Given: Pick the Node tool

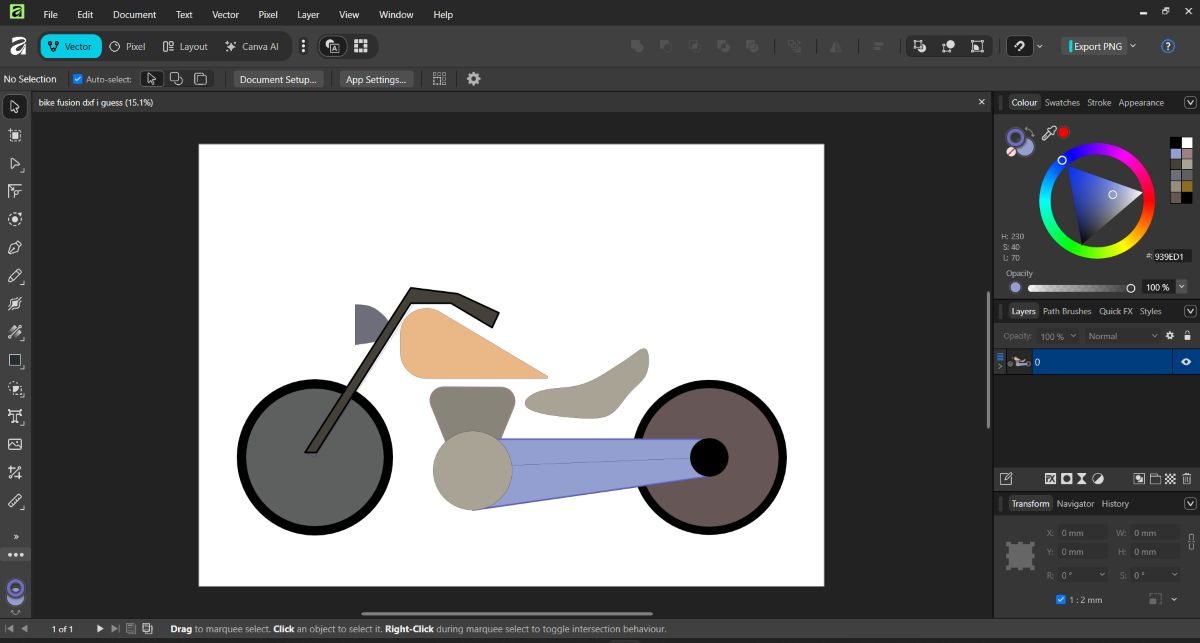Looking at the screenshot, I should 15,163.
